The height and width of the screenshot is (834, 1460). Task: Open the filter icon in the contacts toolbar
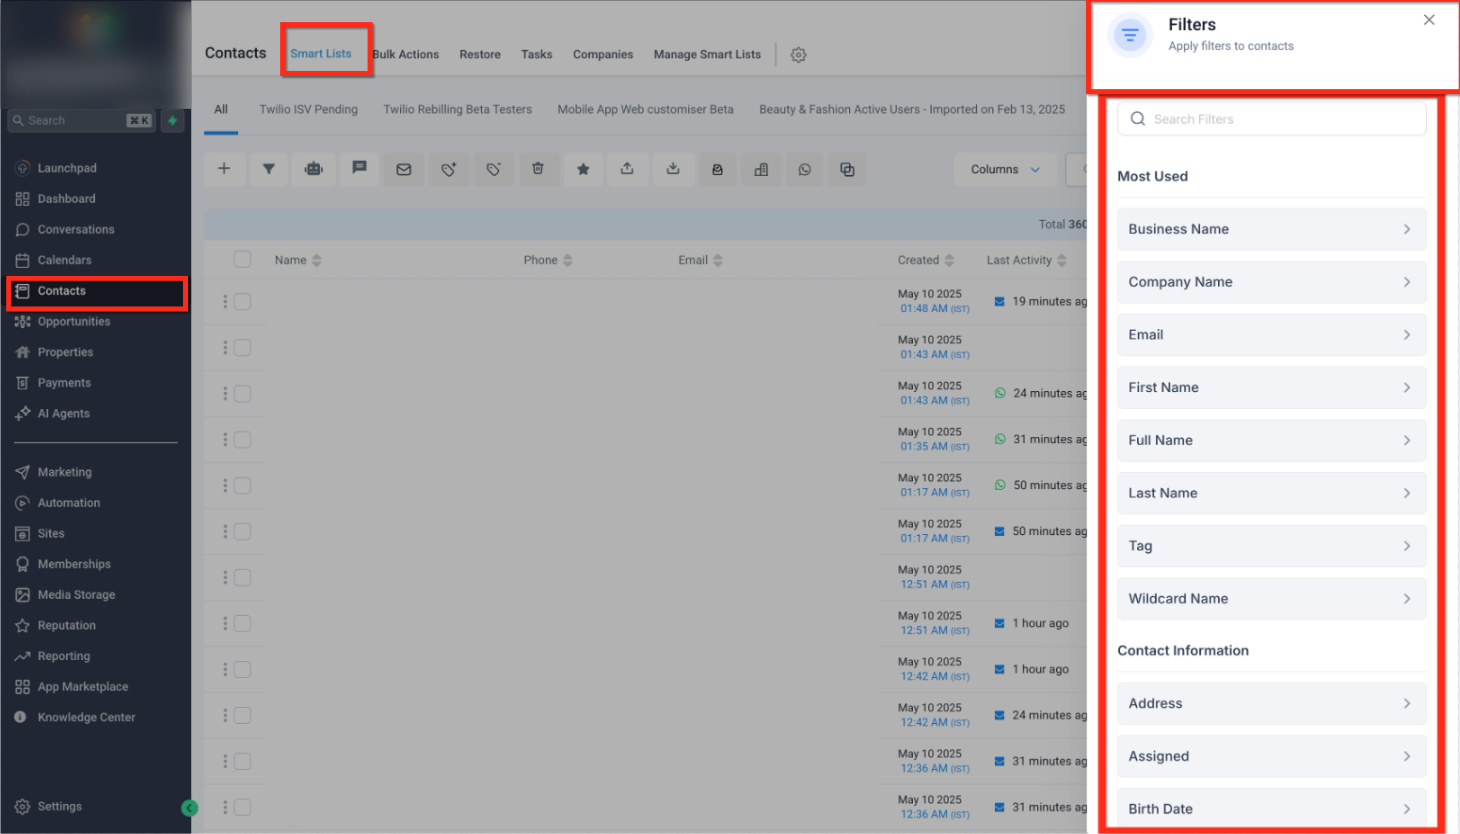(268, 169)
